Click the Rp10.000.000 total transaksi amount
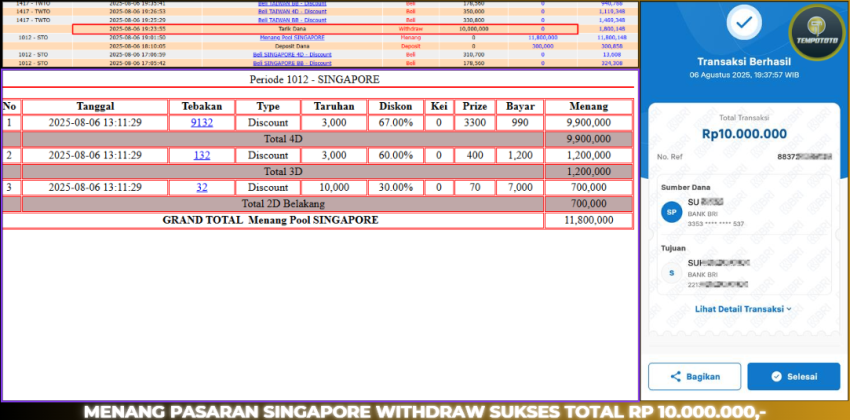The width and height of the screenshot is (850, 420). click(744, 134)
